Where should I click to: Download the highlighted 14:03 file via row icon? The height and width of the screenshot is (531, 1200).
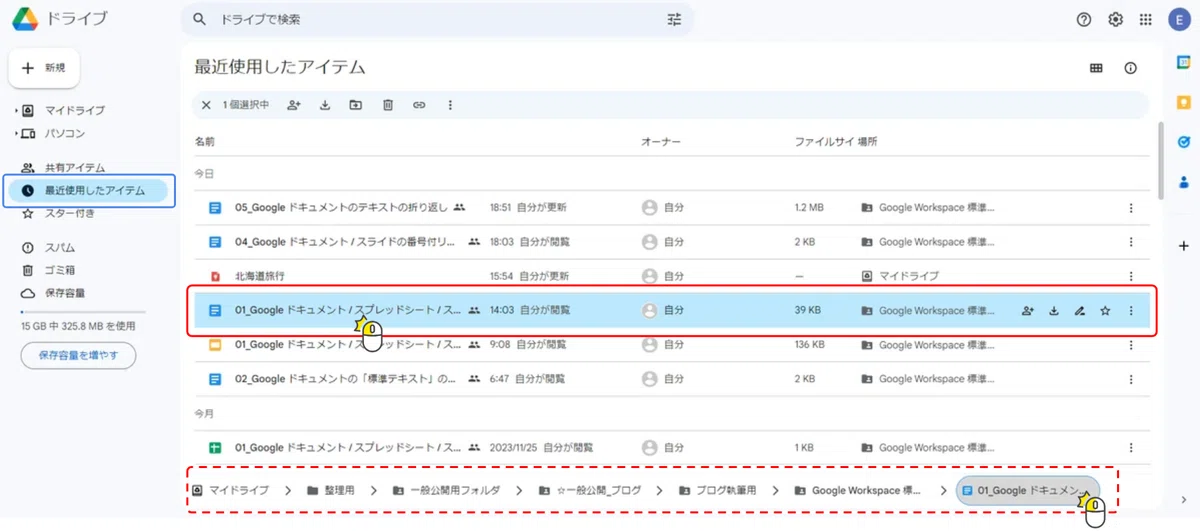point(1054,311)
